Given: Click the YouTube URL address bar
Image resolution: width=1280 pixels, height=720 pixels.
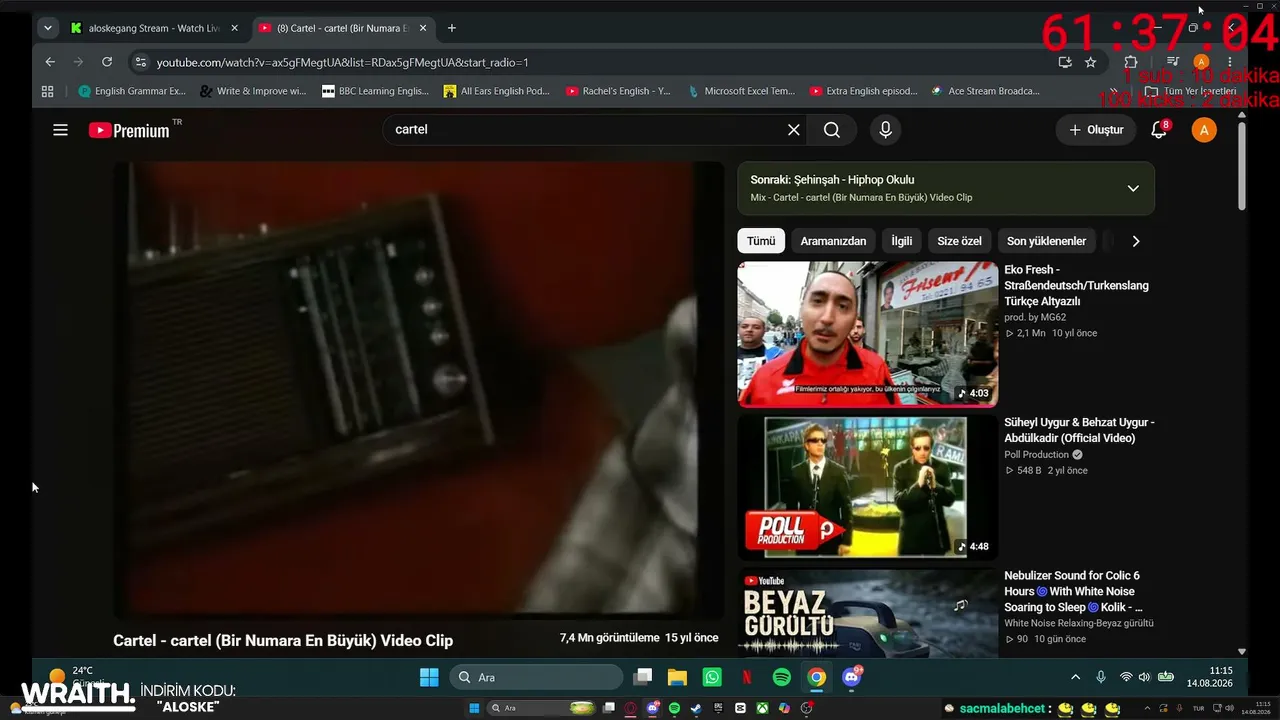Looking at the screenshot, I should tap(600, 62).
